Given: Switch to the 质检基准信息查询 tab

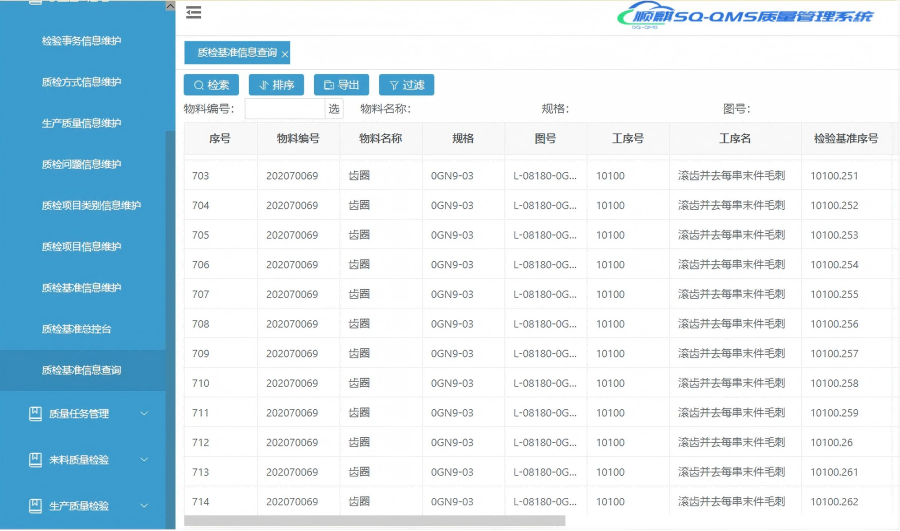Looking at the screenshot, I should coord(234,53).
